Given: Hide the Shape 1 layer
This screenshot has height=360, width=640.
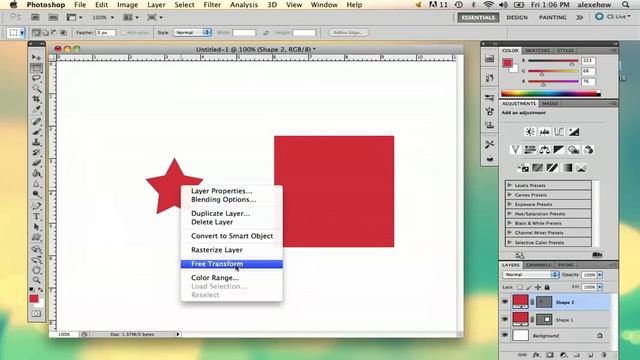Looking at the screenshot, I should [505, 319].
